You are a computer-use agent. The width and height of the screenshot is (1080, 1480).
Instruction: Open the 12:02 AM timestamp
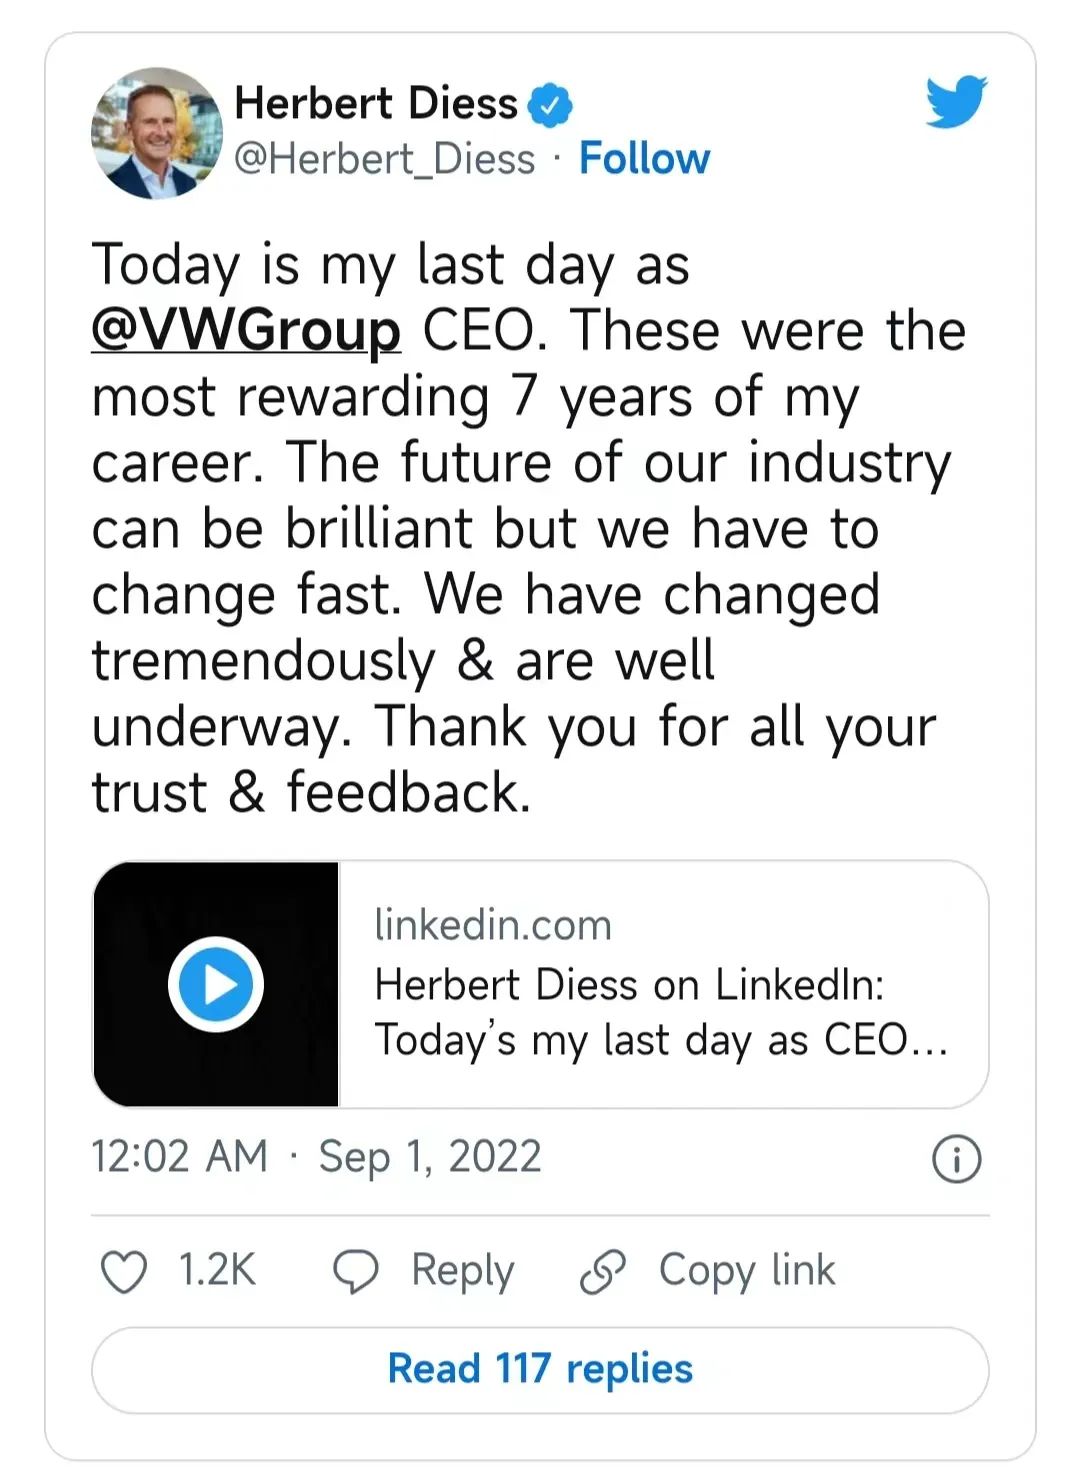coord(180,1157)
